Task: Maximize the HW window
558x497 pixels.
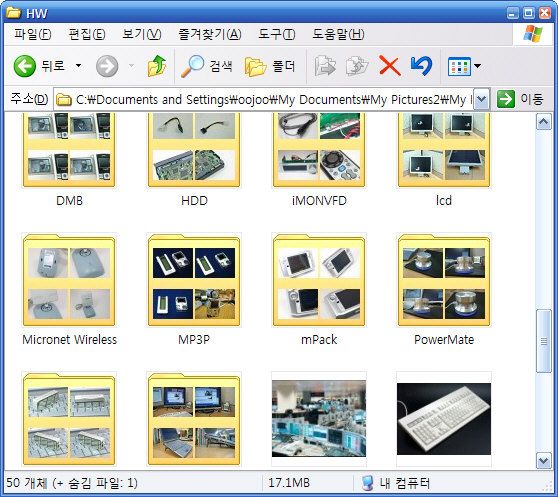Action: coord(528,13)
